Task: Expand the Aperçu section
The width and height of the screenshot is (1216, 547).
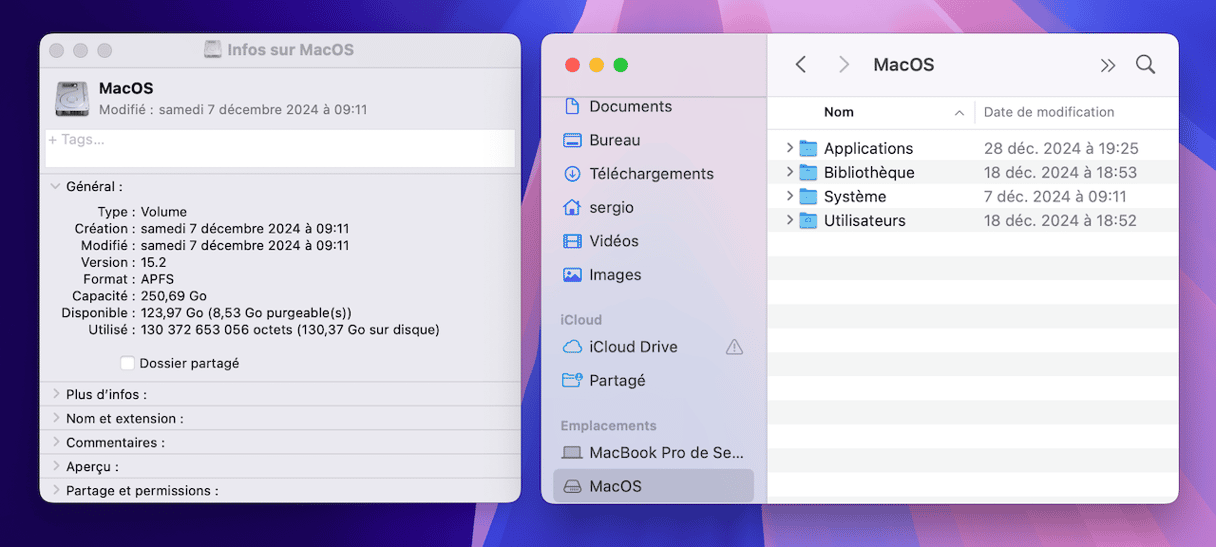Action: (56, 466)
